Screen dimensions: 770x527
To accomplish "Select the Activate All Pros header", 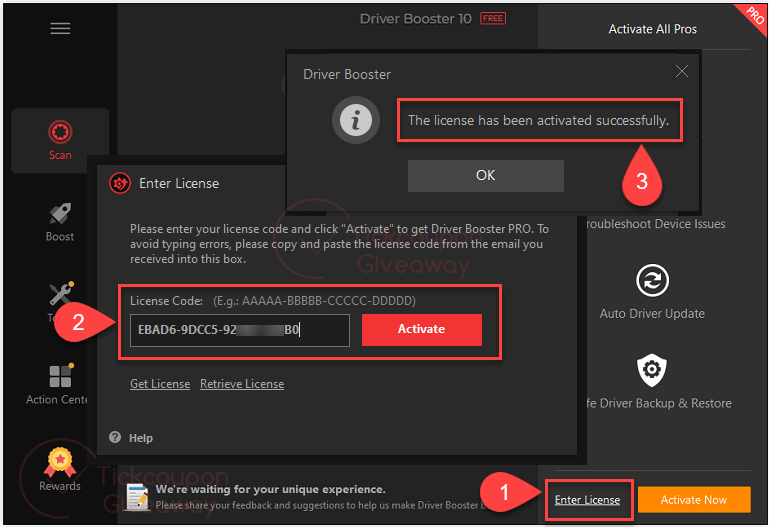I will coord(652,29).
